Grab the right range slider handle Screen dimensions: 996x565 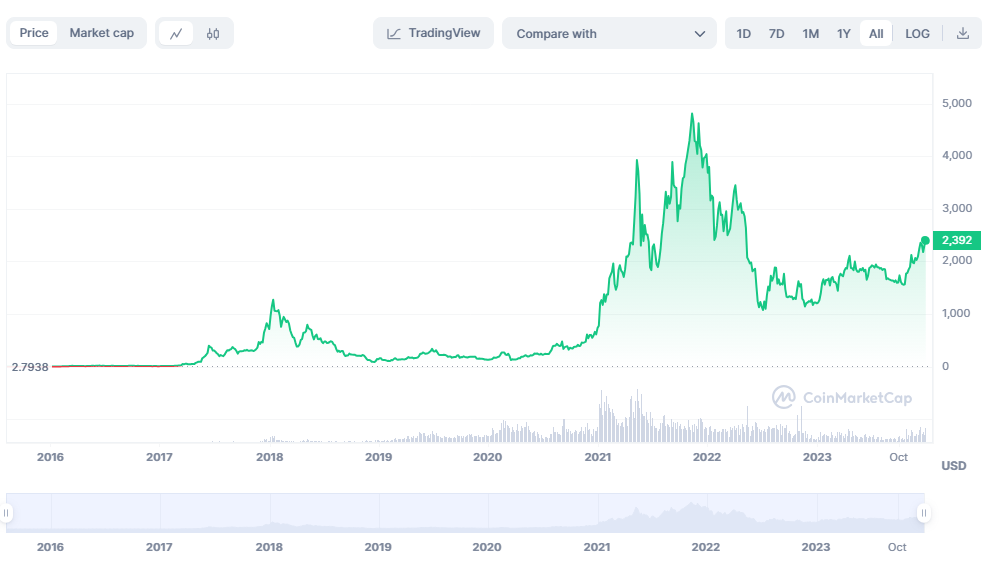(x=924, y=513)
